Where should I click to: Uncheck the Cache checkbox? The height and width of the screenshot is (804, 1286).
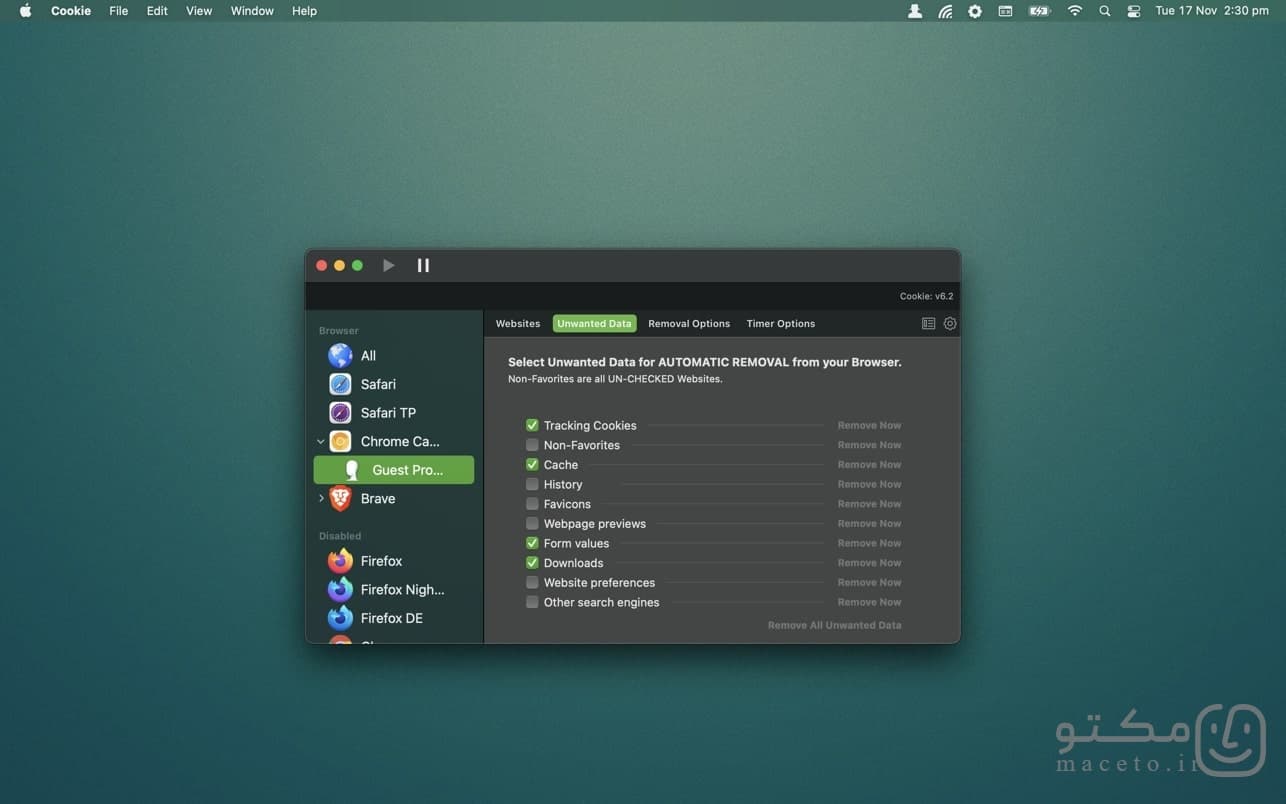(x=532, y=465)
